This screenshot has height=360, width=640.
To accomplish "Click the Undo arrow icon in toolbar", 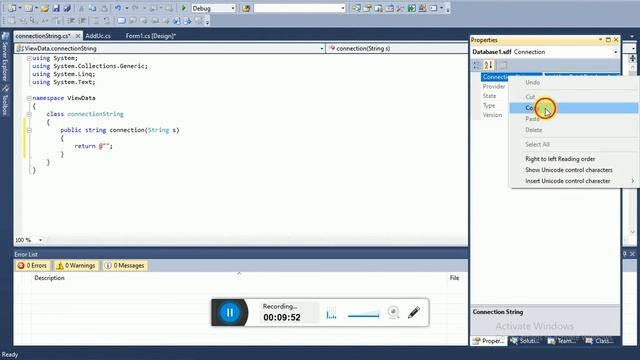I will [118, 8].
